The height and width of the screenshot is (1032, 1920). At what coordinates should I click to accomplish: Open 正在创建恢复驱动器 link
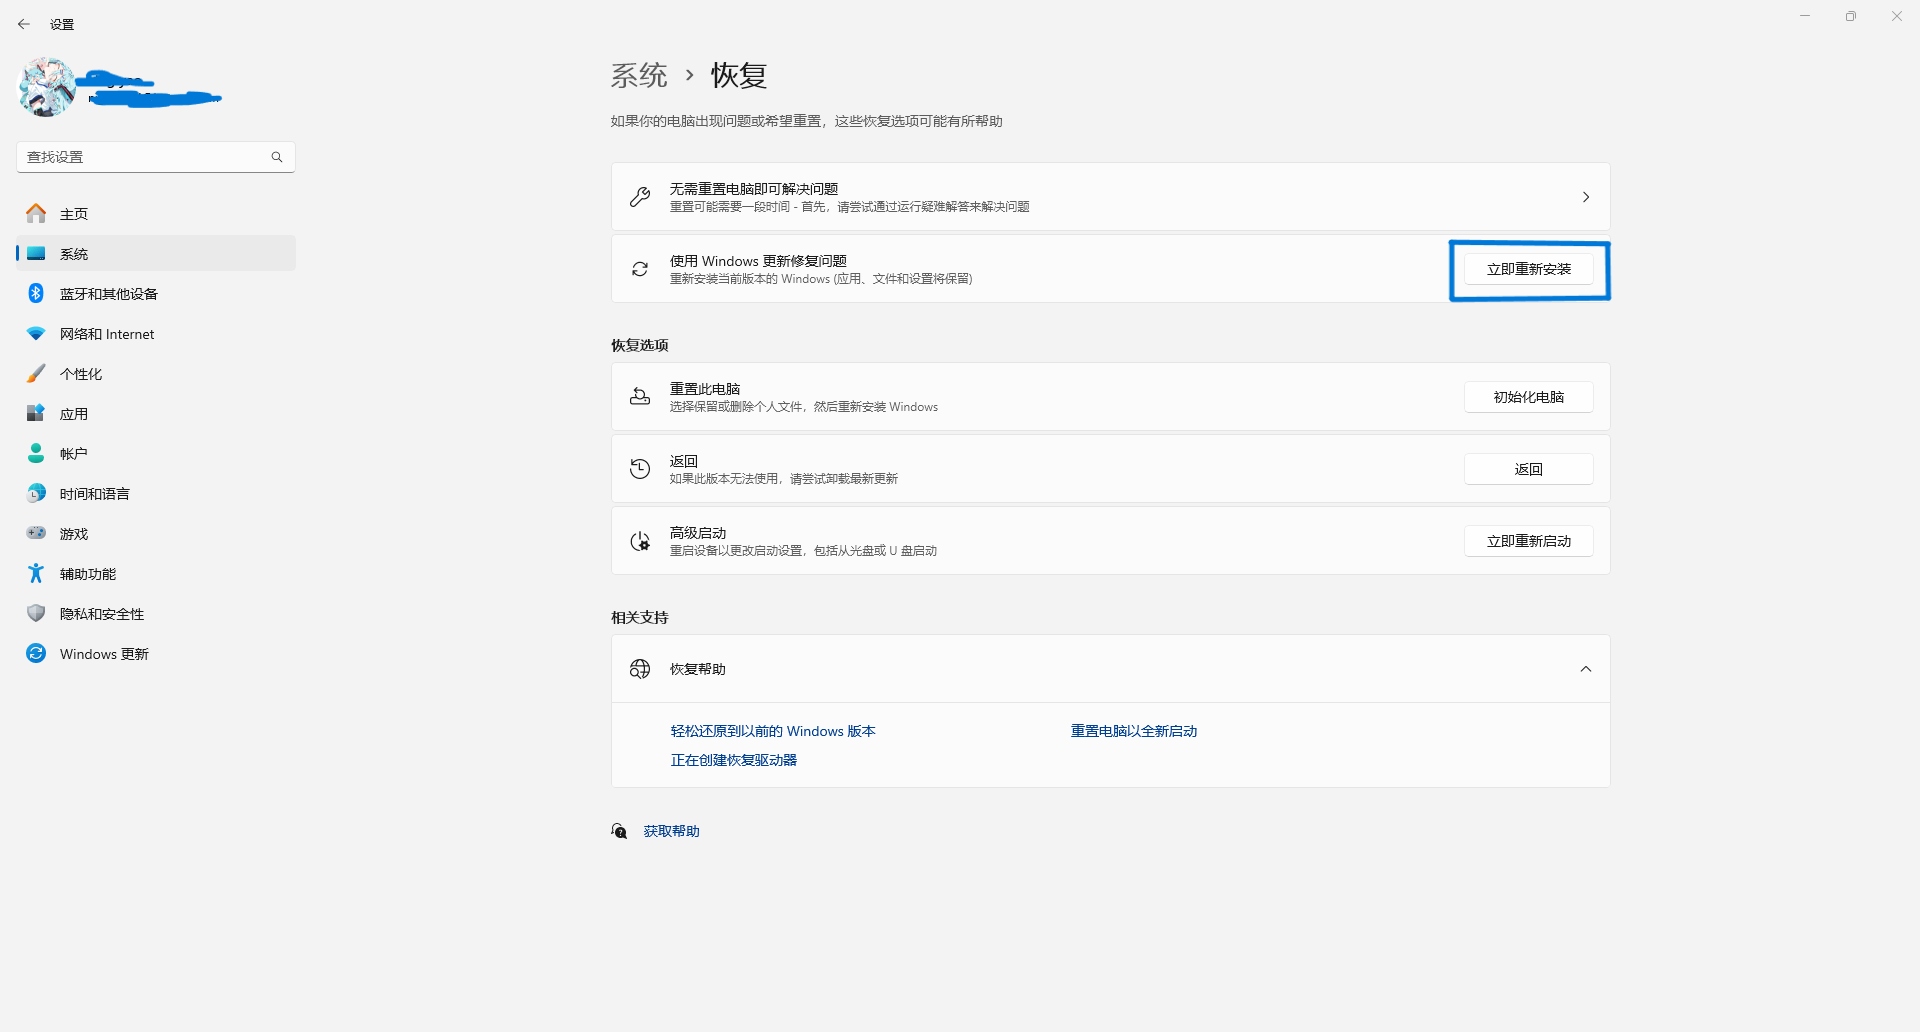coord(734,760)
